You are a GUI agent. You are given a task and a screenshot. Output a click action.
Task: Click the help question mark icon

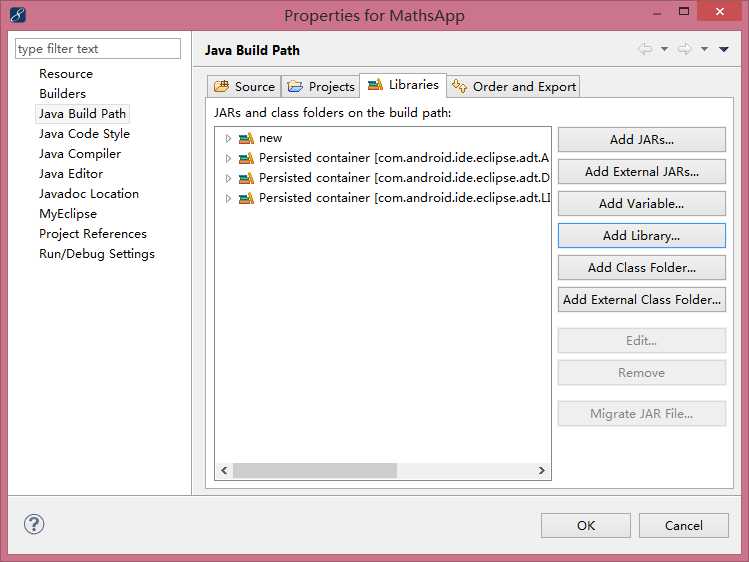coord(34,524)
